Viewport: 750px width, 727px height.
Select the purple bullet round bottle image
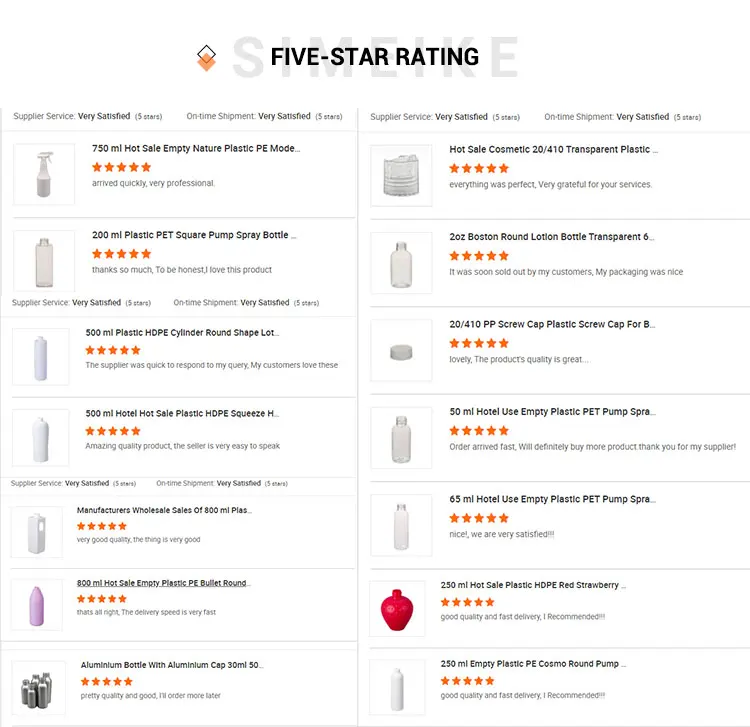pos(37,605)
